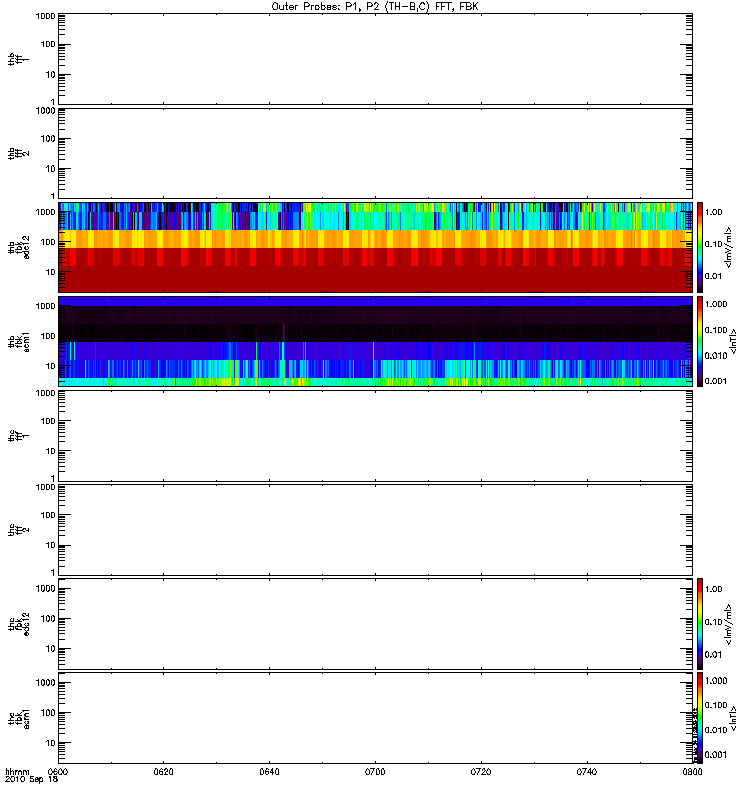
Task: Click the <|mV/m|> units label of thb edc12 color bar
Action: (x=728, y=247)
